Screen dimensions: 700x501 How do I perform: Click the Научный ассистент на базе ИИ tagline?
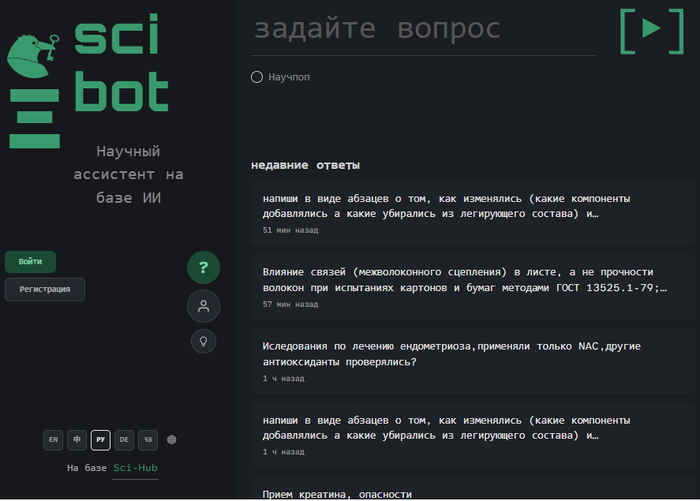(129, 175)
